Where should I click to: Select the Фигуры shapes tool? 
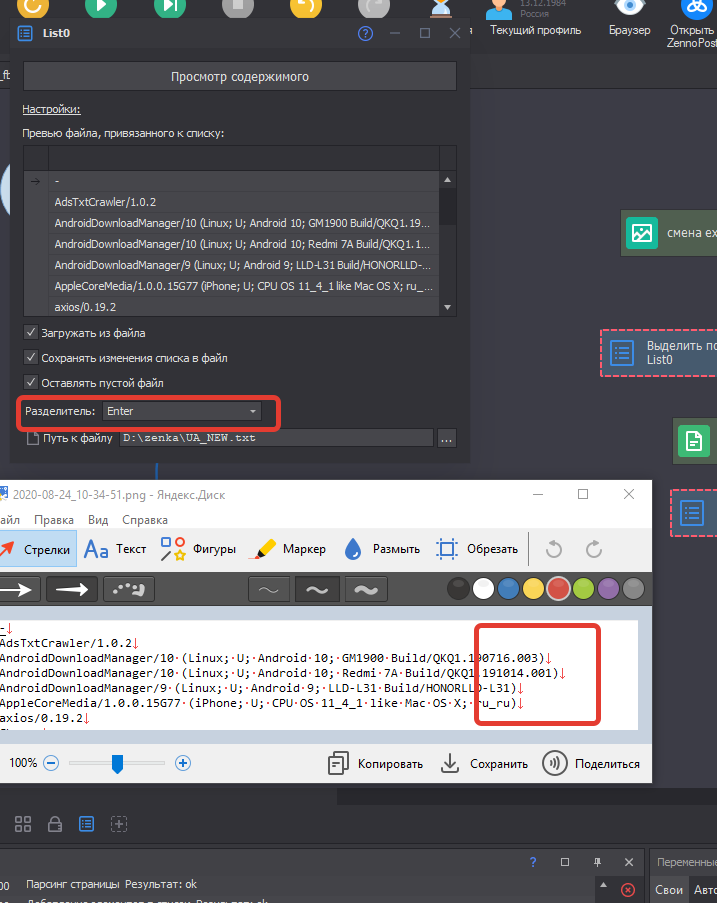[198, 549]
